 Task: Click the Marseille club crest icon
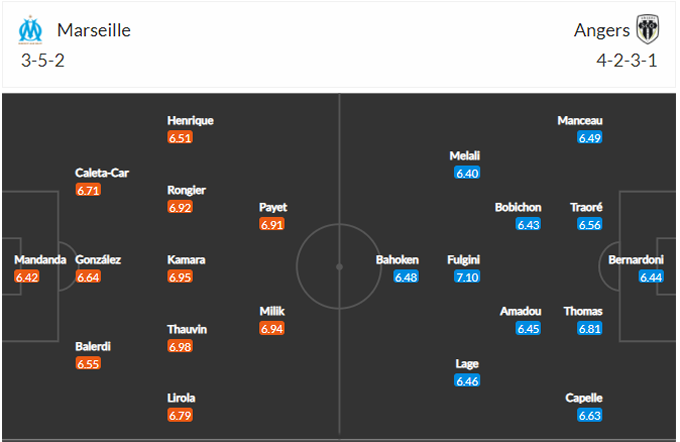tap(31, 30)
